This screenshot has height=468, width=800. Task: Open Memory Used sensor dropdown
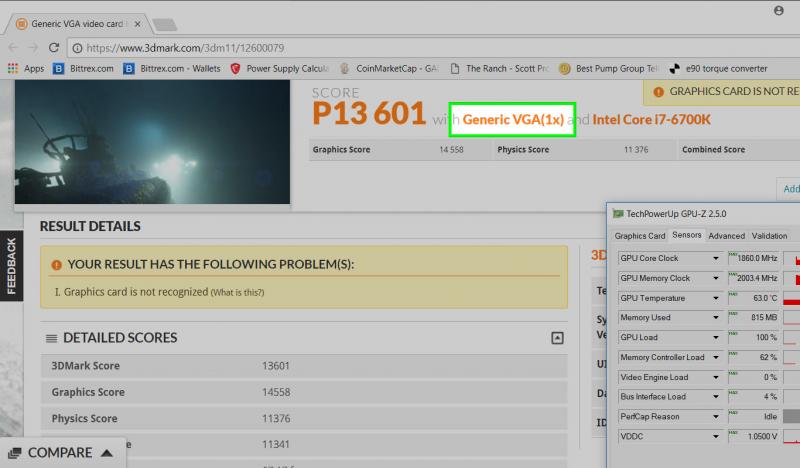click(x=715, y=317)
